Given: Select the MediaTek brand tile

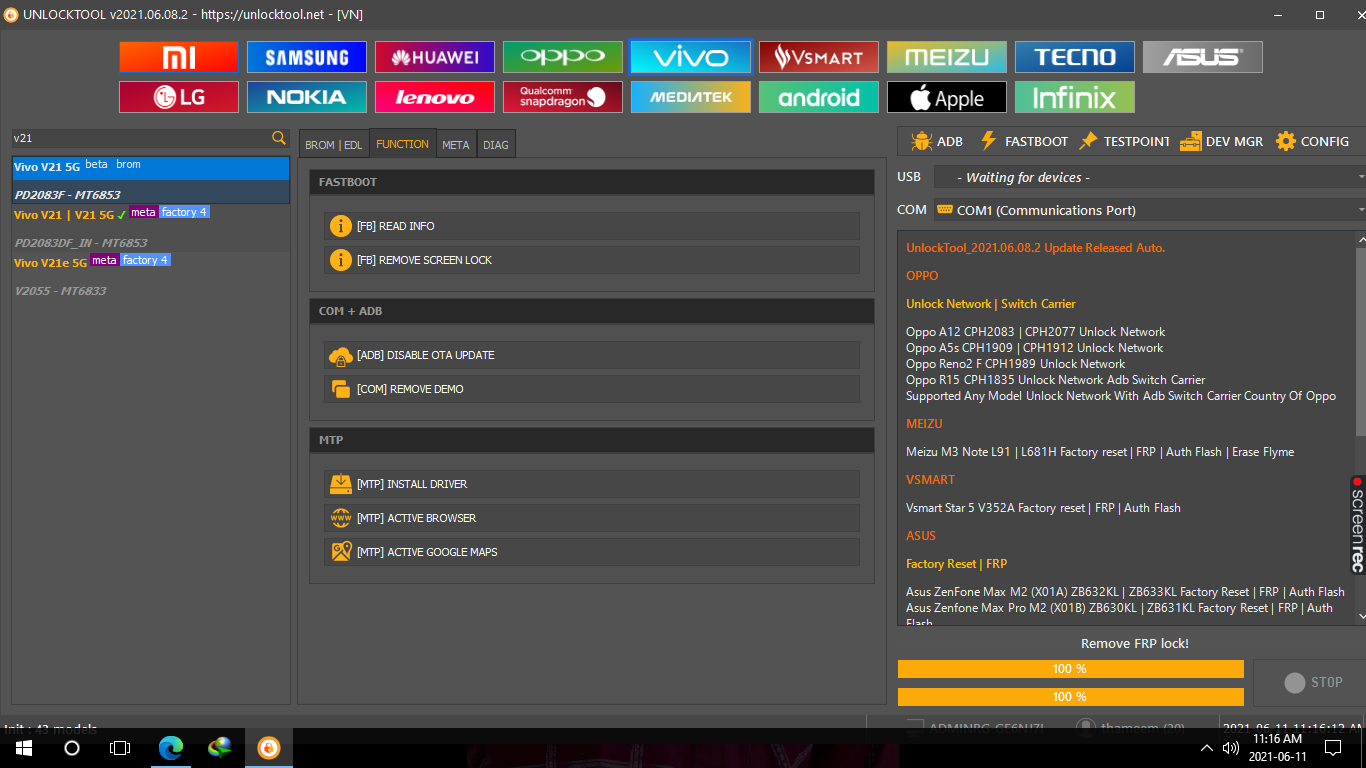Looking at the screenshot, I should click(691, 97).
